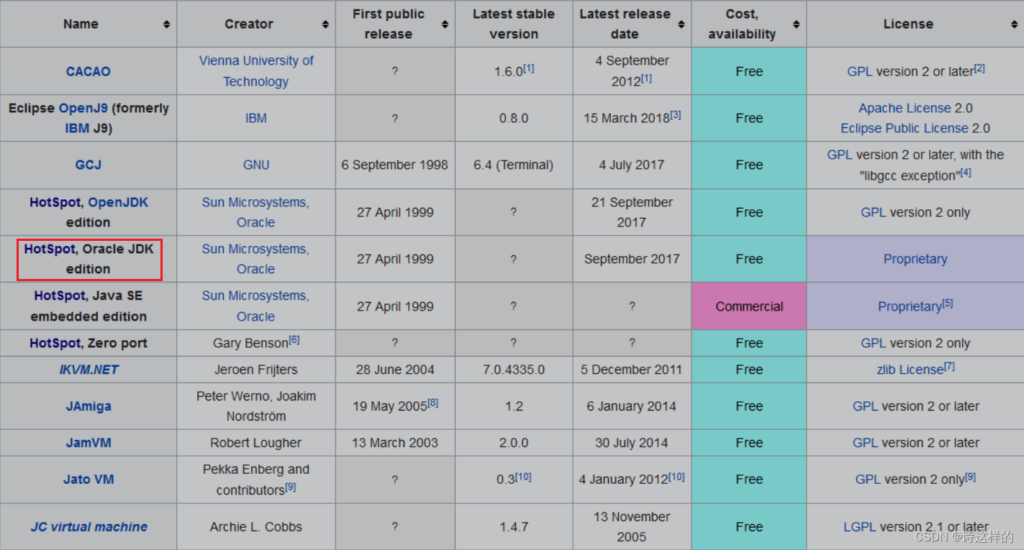Sort by License column arrows
The height and width of the screenshot is (550, 1024).
(1014, 24)
